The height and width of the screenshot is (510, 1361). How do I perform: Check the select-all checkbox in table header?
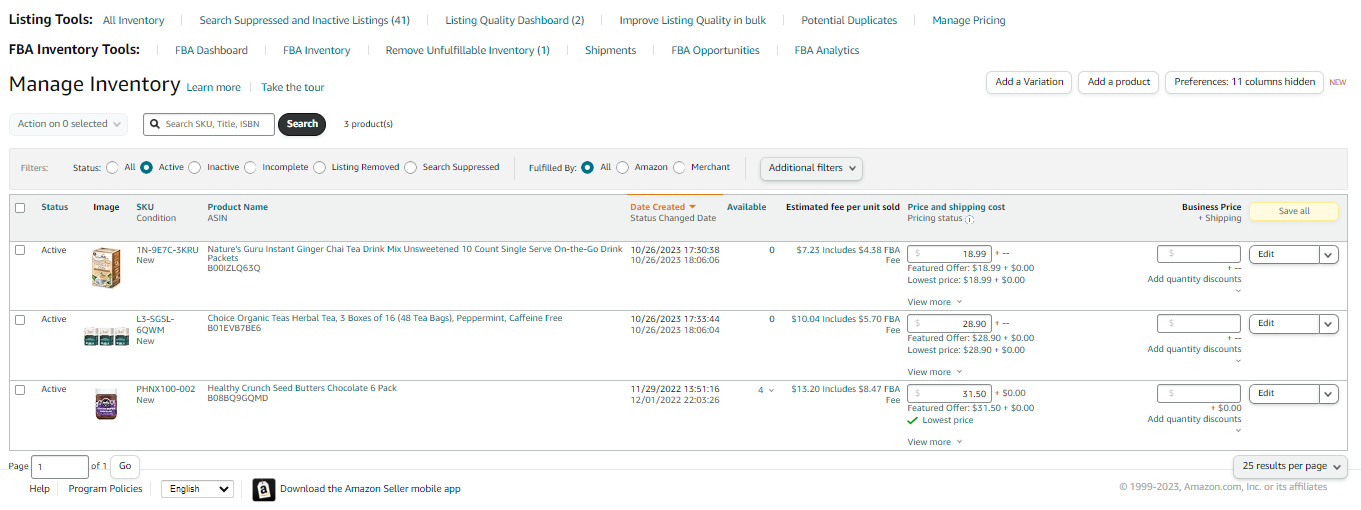tap(20, 208)
